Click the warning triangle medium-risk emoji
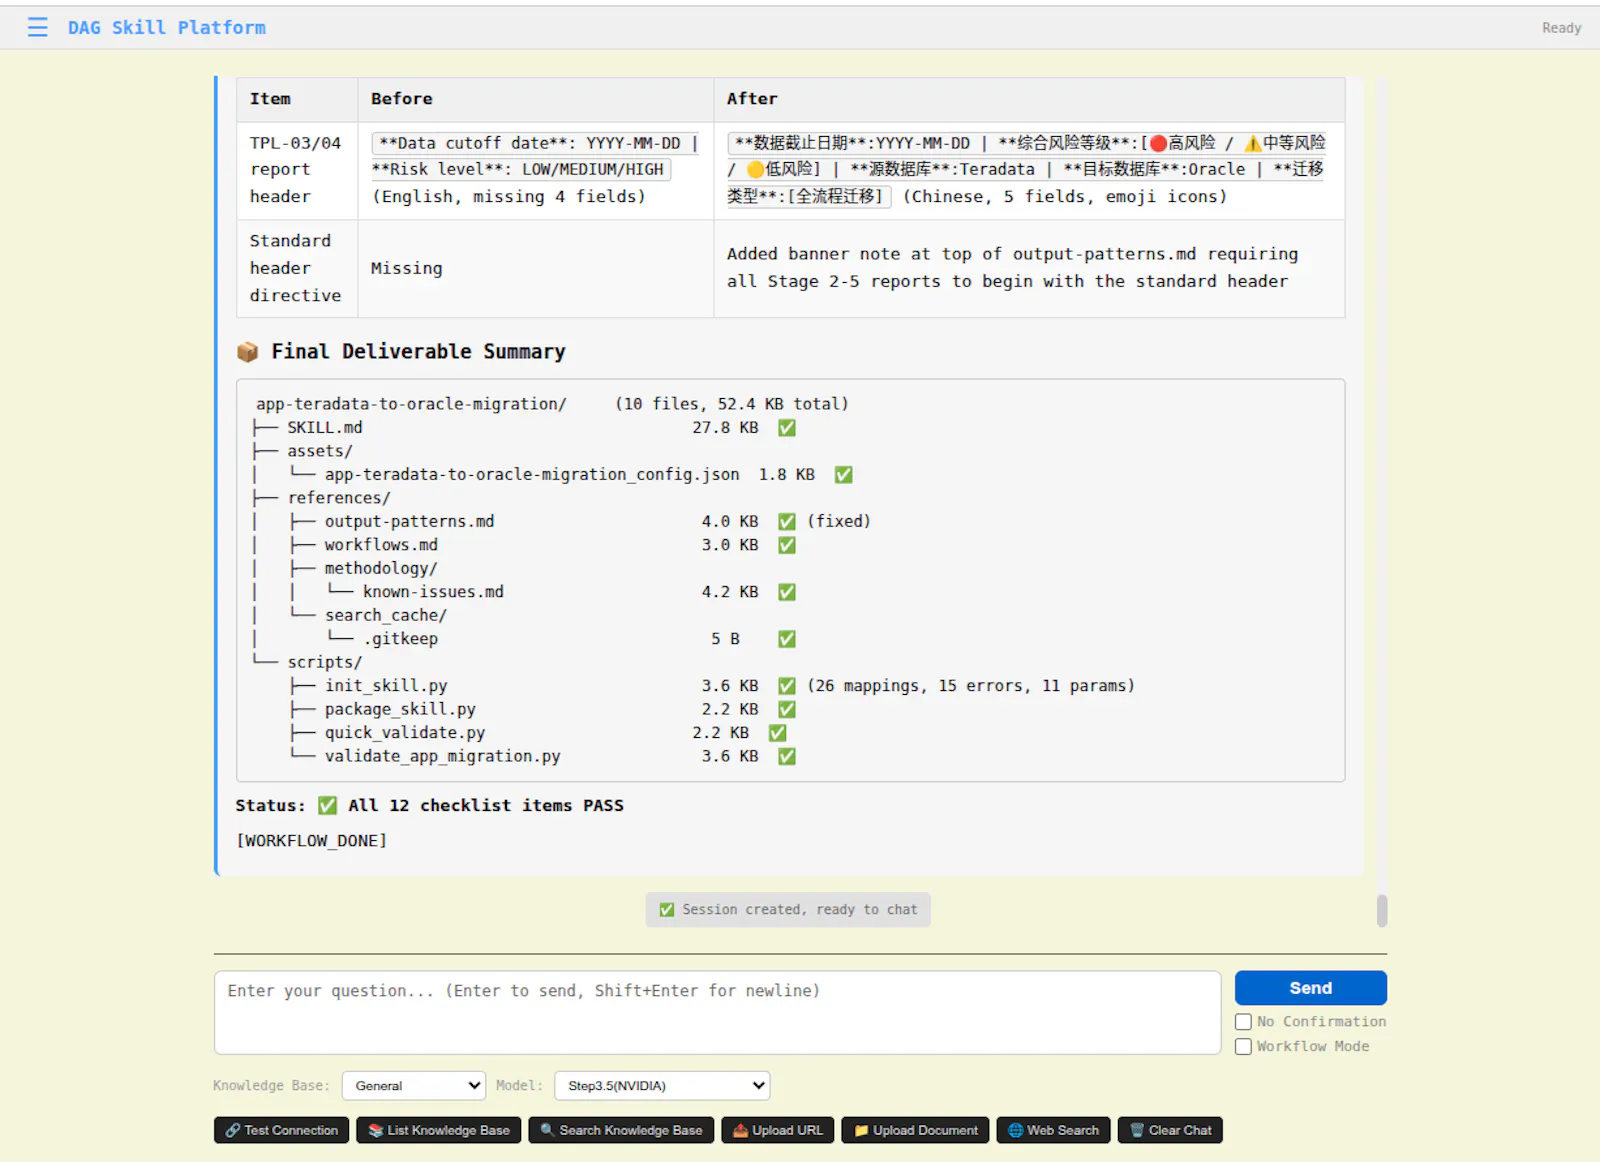The image size is (1600, 1162). pos(1252,143)
